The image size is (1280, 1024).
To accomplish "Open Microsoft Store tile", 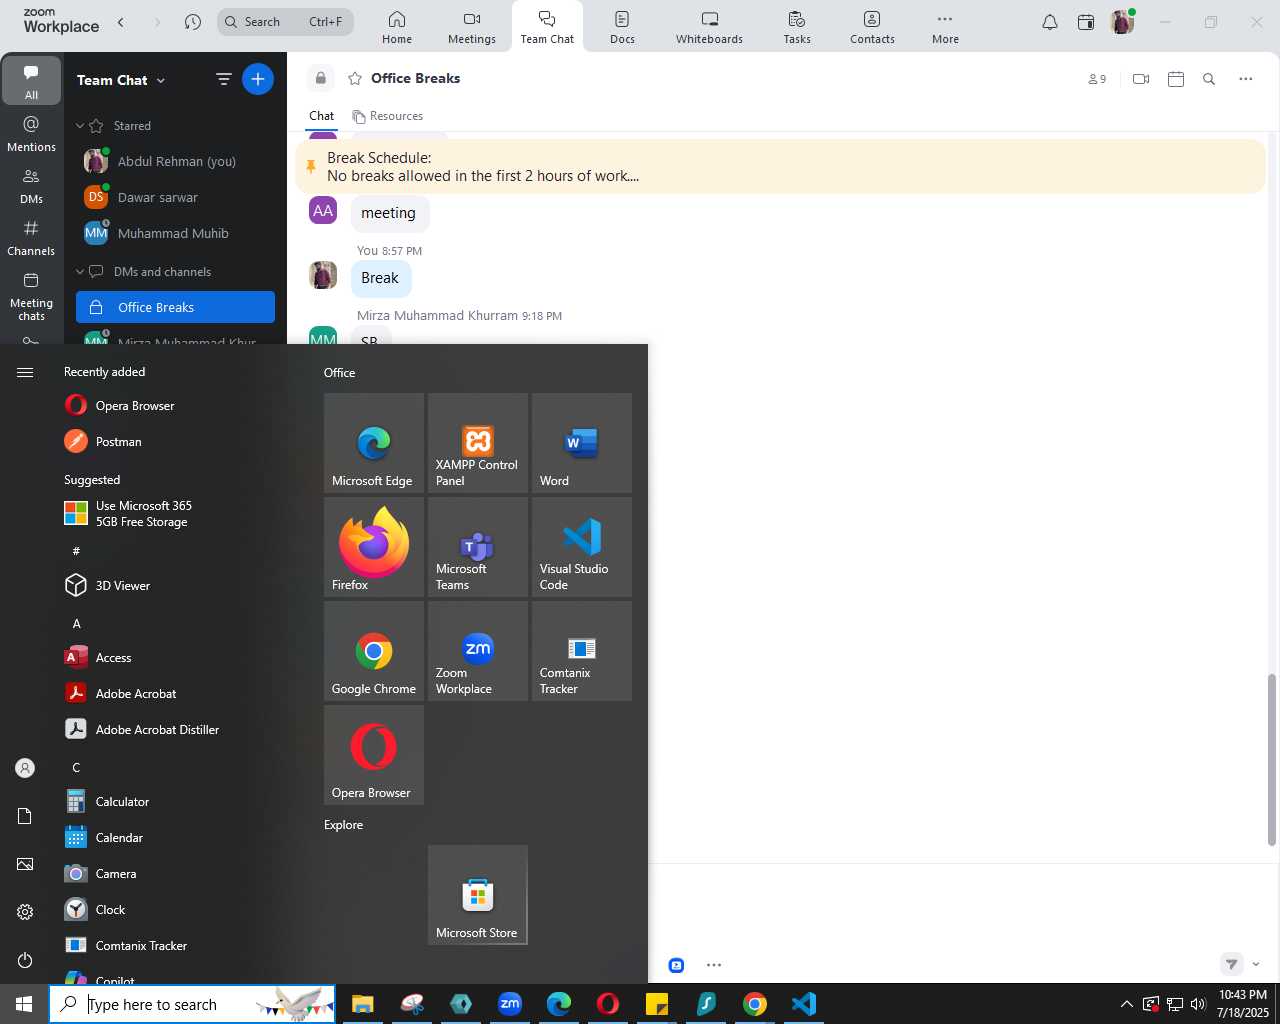I will click(478, 895).
